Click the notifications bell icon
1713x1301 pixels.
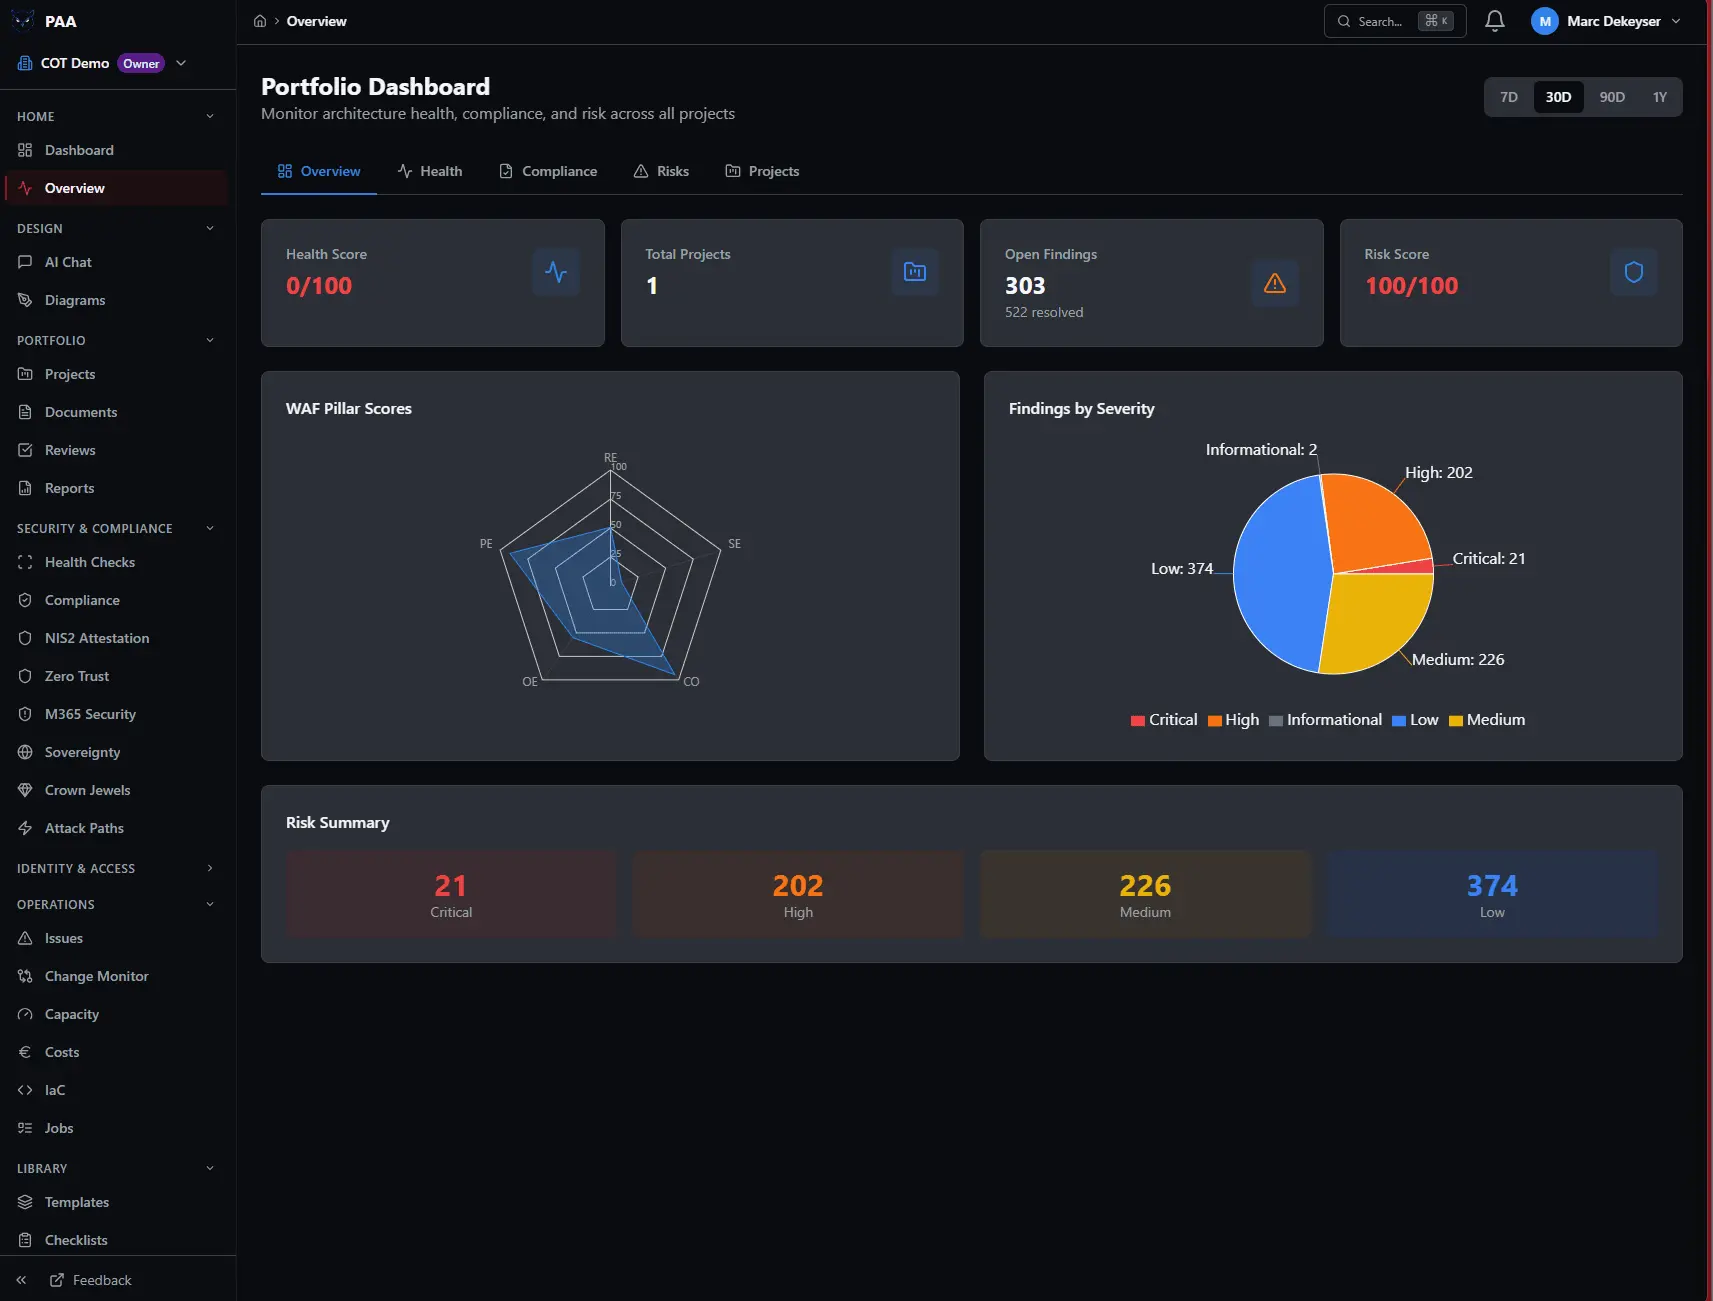click(x=1495, y=21)
